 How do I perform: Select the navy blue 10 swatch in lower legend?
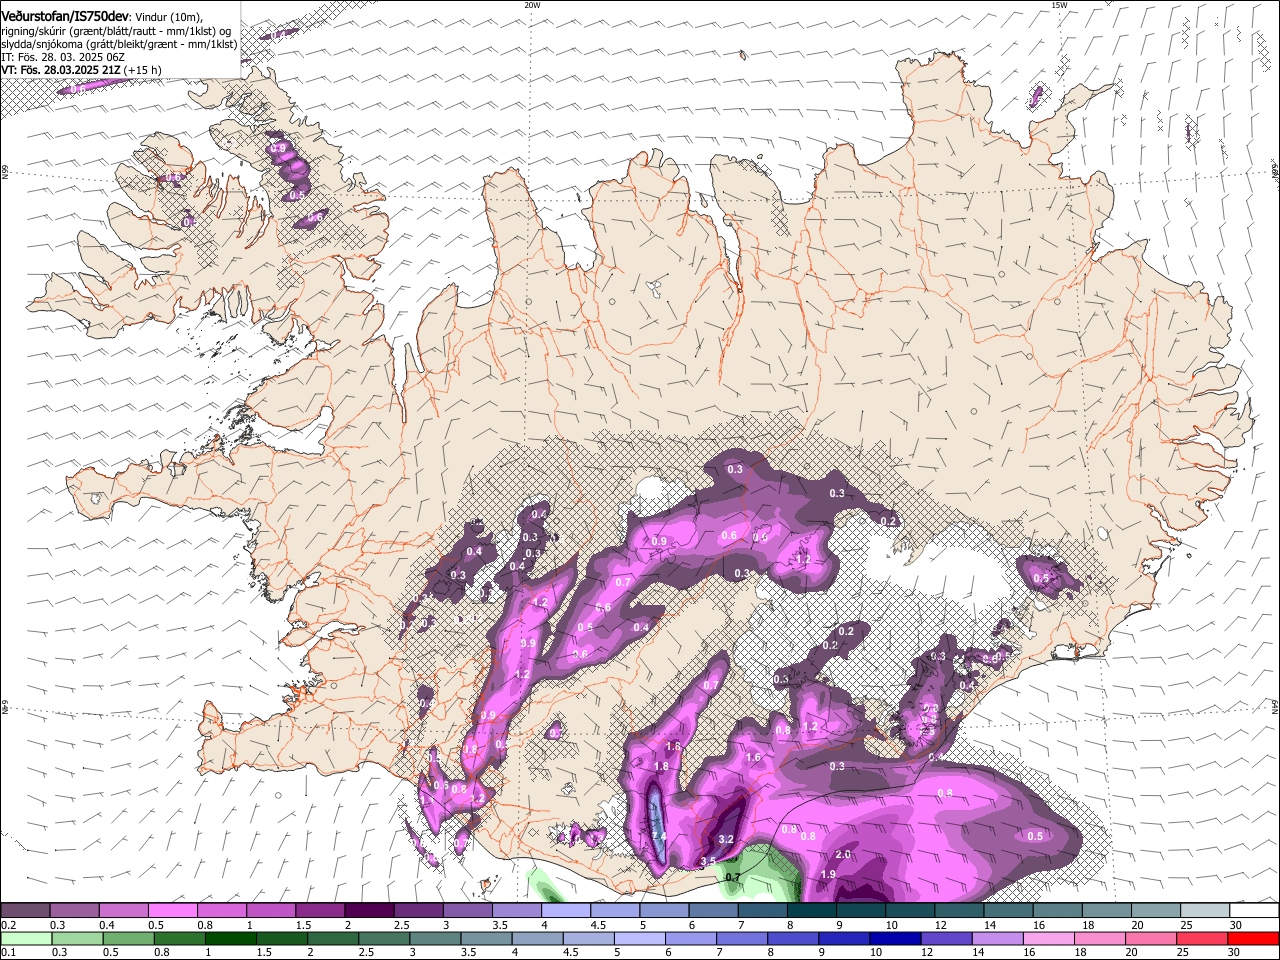(x=895, y=938)
